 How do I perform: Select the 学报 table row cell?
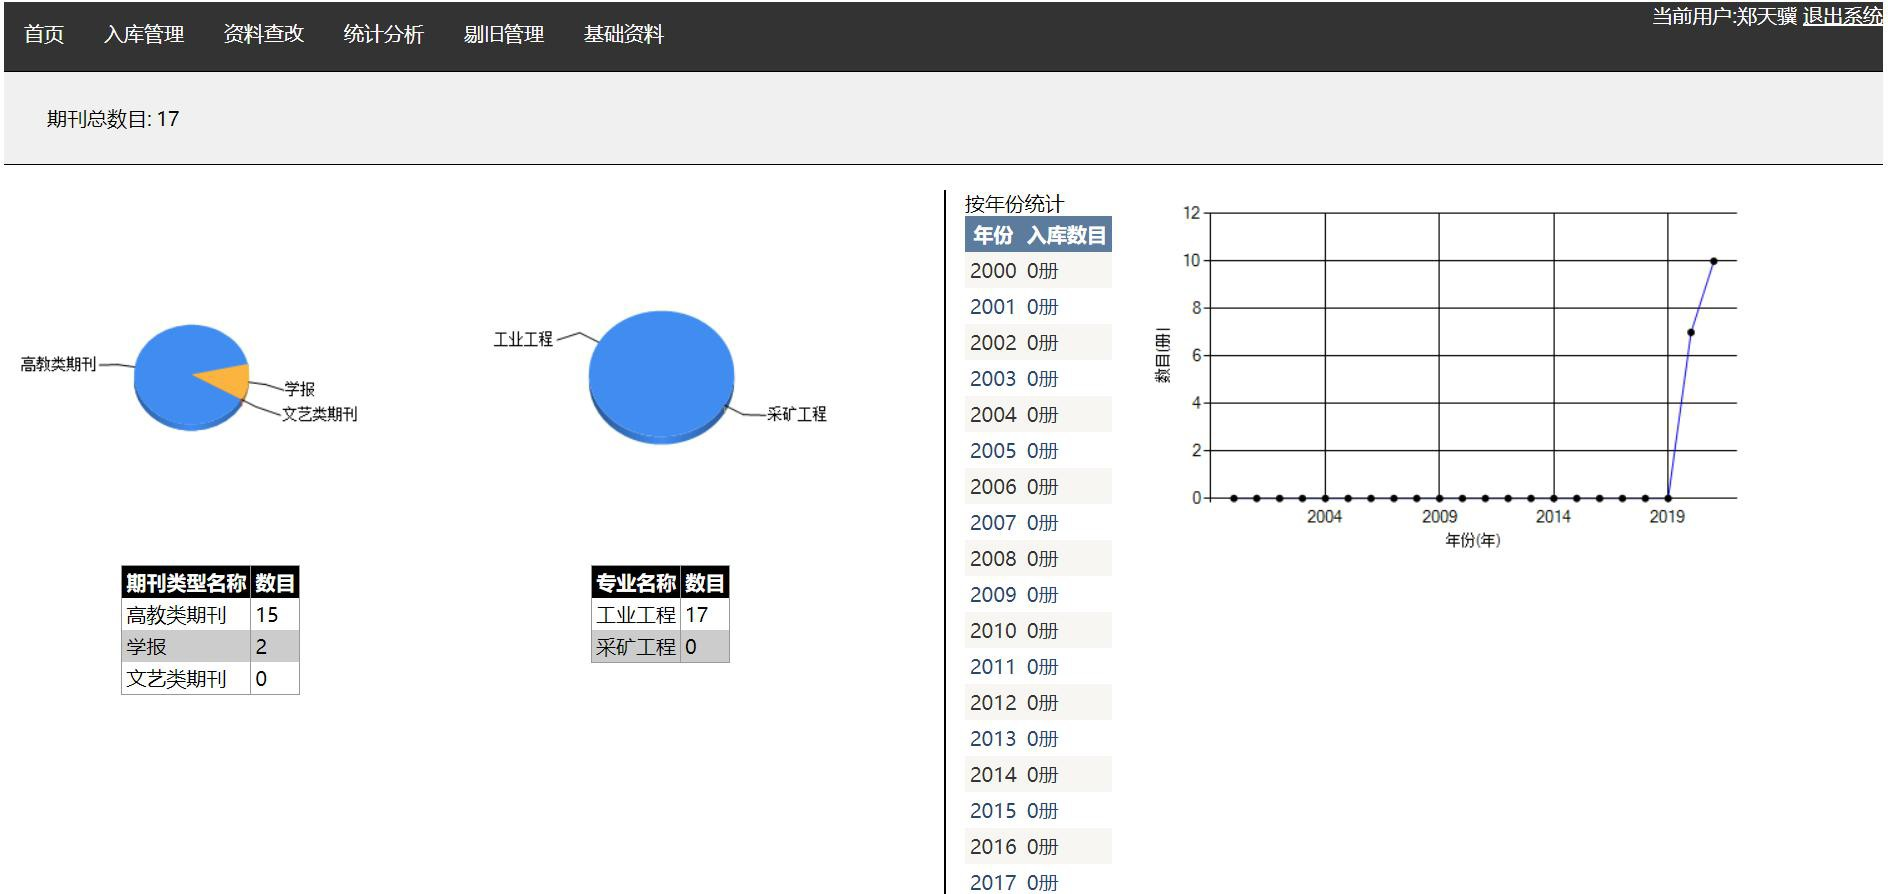[x=186, y=647]
